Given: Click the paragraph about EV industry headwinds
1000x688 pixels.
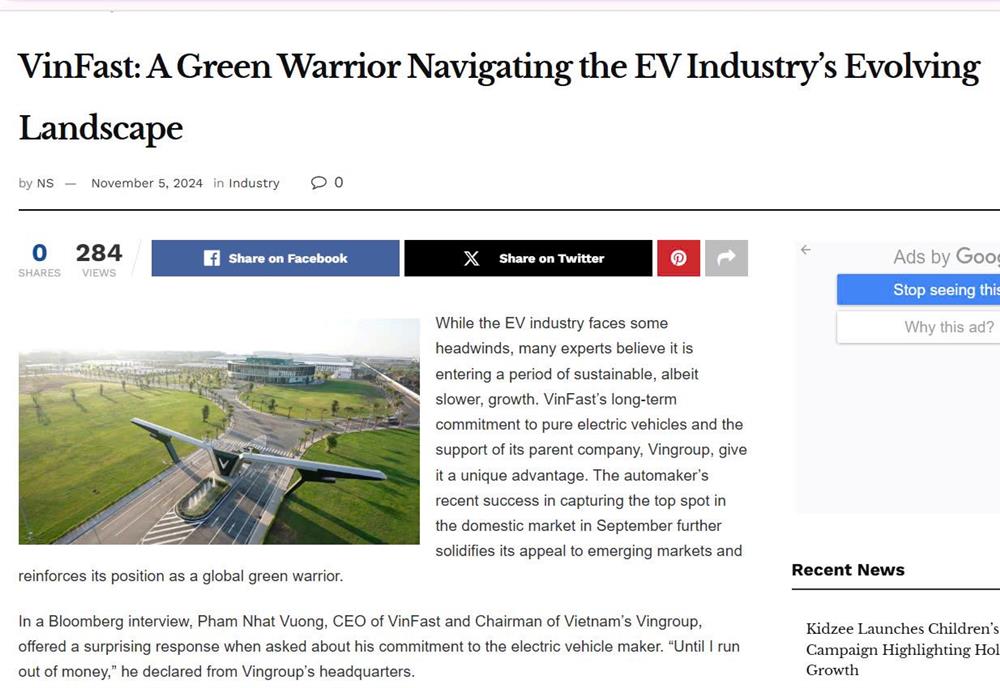Looking at the screenshot, I should (x=590, y=437).
